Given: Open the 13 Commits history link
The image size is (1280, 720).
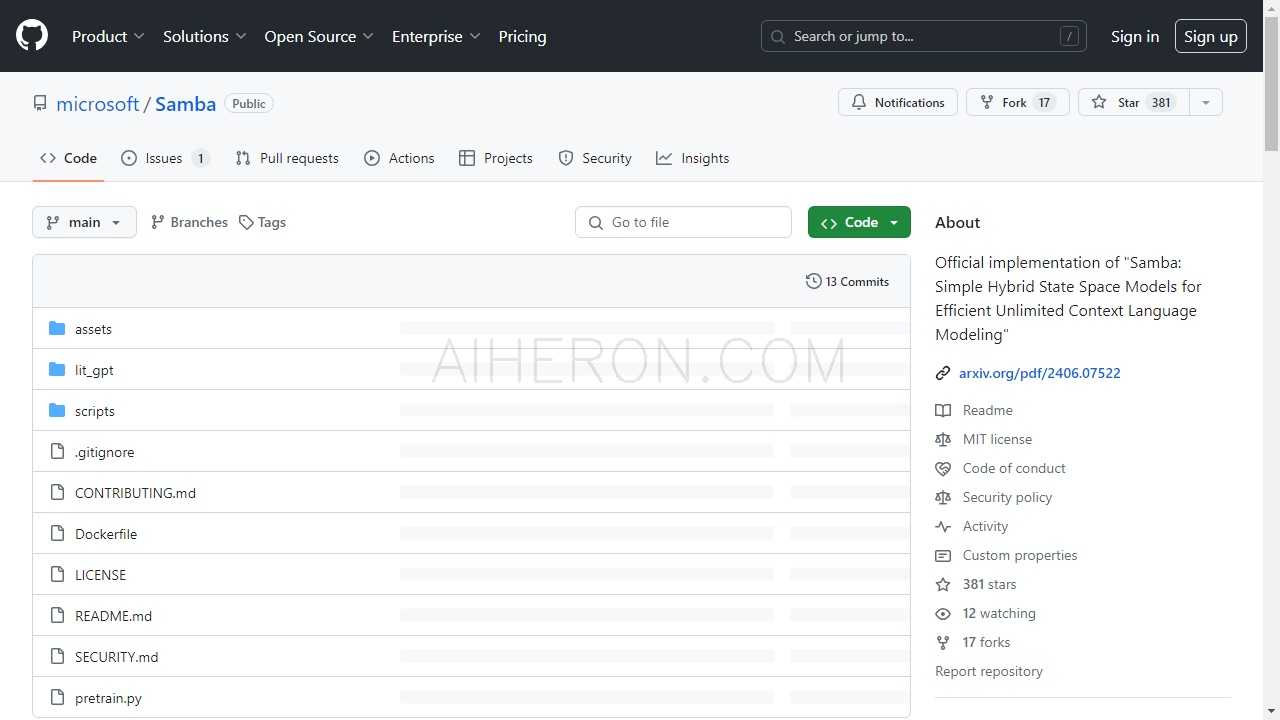Looking at the screenshot, I should (x=847, y=282).
